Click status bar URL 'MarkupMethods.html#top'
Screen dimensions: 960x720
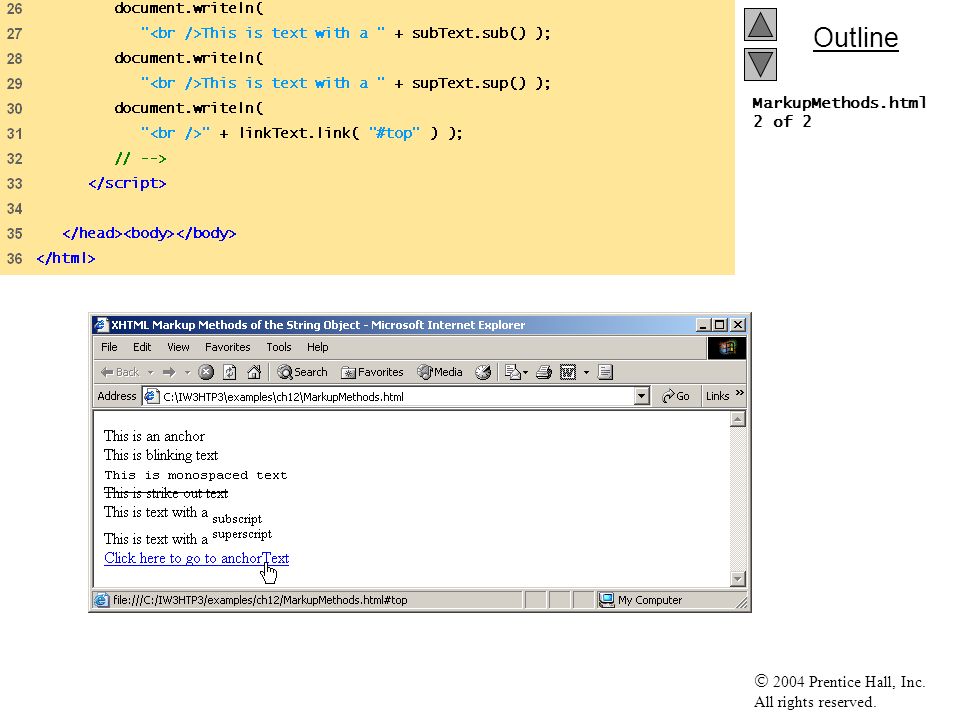(x=345, y=600)
